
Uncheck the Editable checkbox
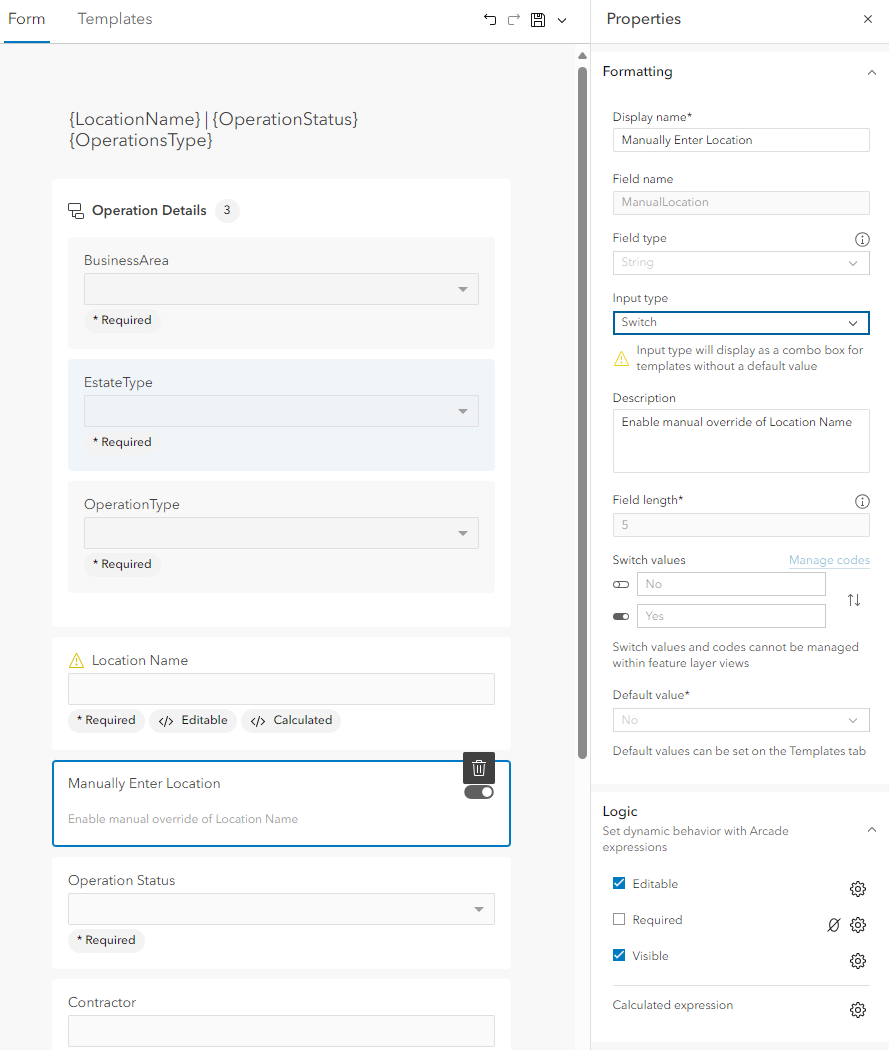[619, 884]
